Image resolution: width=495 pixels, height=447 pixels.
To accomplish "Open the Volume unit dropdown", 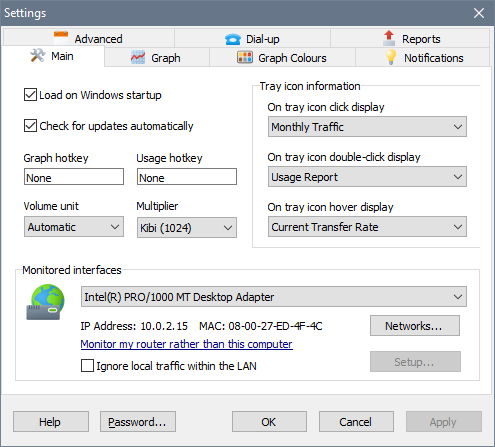I will point(74,227).
